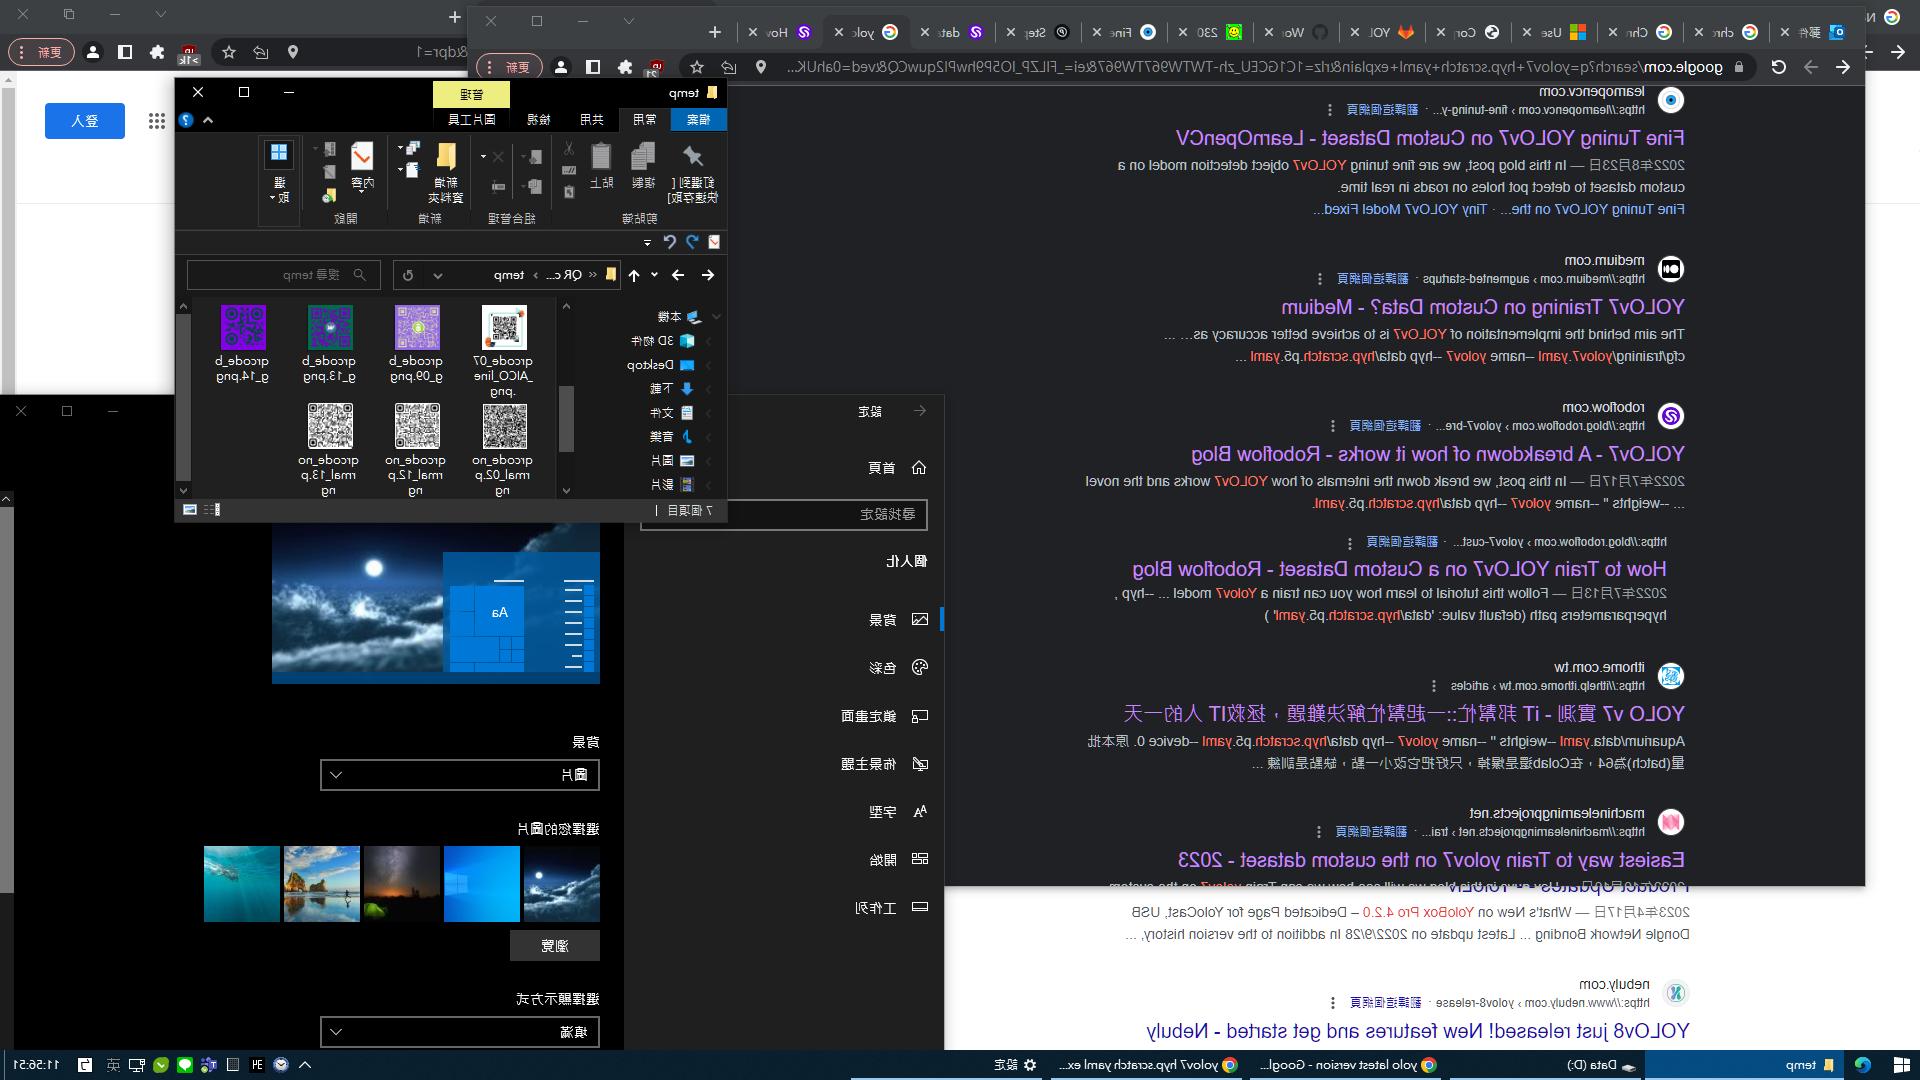
Task: Open new tab in front Chrome window
Action: [x=715, y=32]
